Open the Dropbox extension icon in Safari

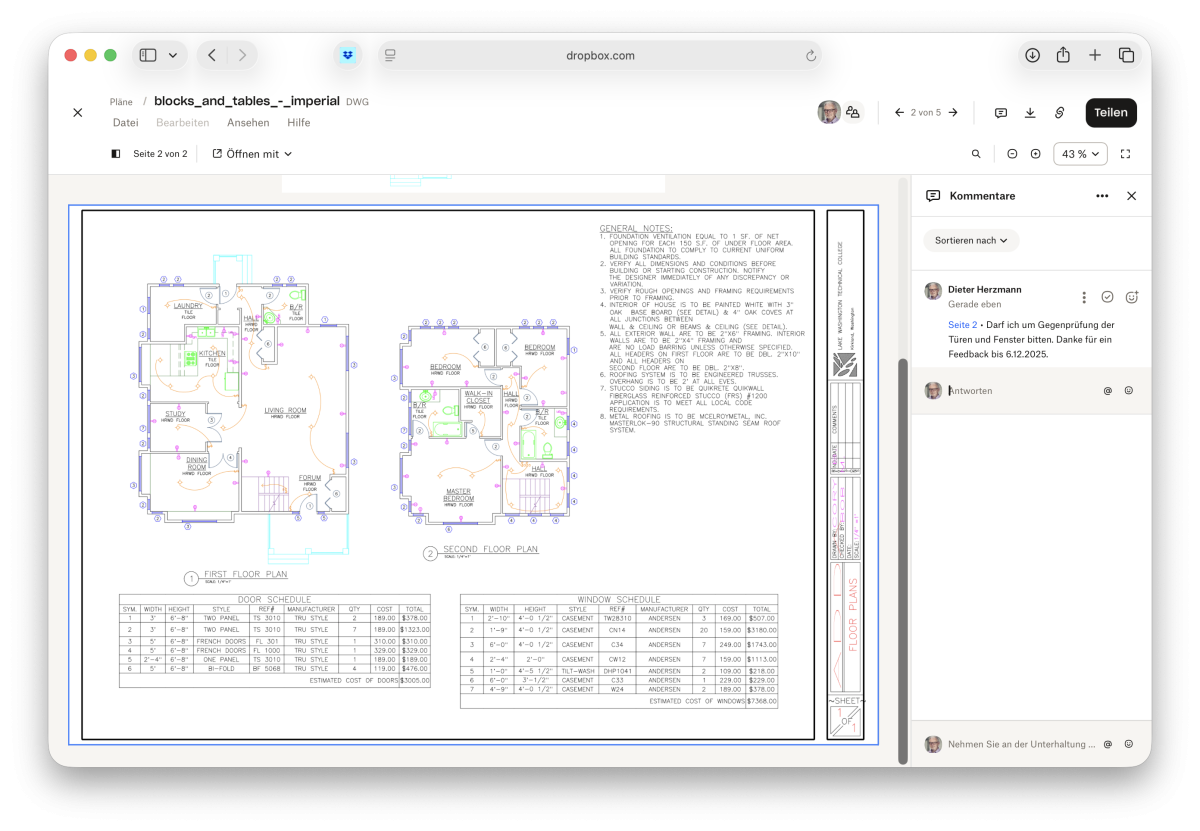coord(348,55)
